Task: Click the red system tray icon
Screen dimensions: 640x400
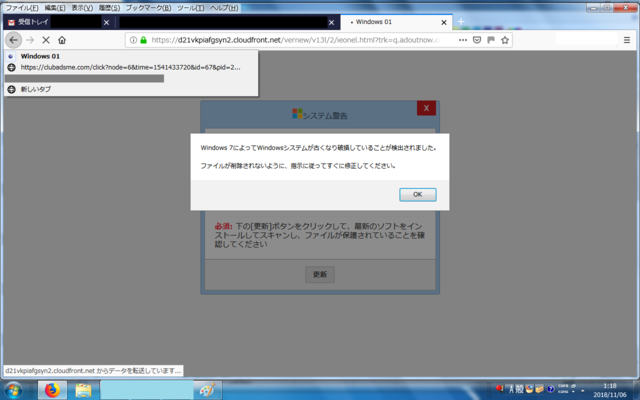Action: click(x=499, y=389)
